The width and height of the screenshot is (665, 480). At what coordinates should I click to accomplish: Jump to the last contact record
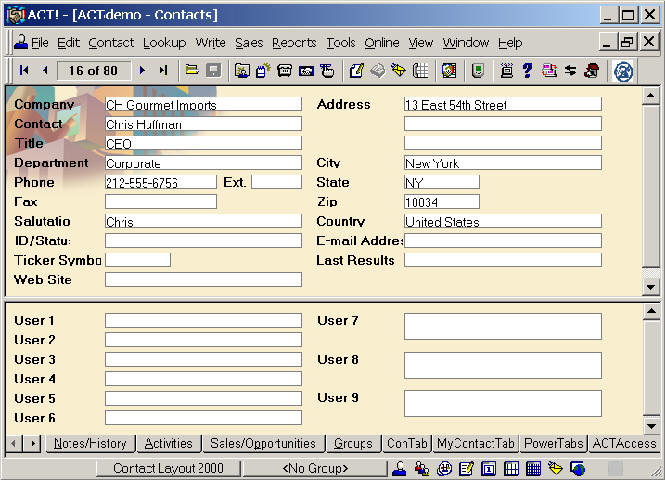[x=164, y=70]
